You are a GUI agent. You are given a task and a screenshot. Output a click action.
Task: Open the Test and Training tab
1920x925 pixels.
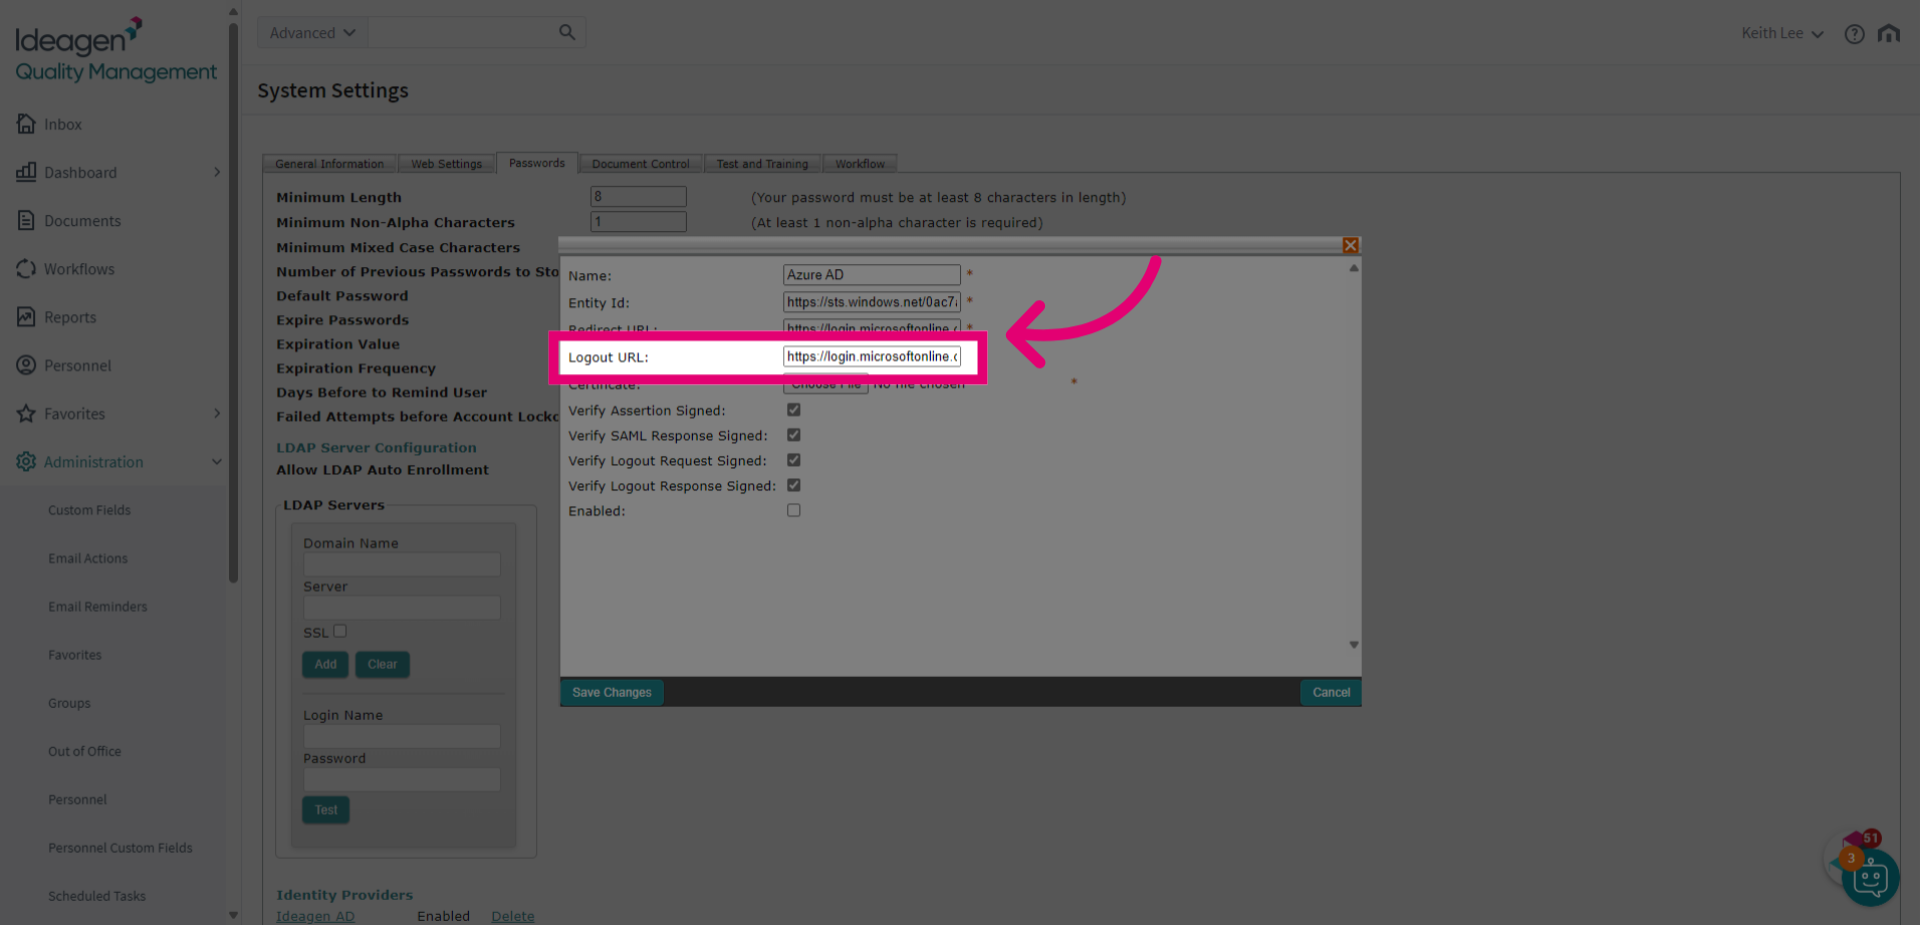click(x=762, y=164)
